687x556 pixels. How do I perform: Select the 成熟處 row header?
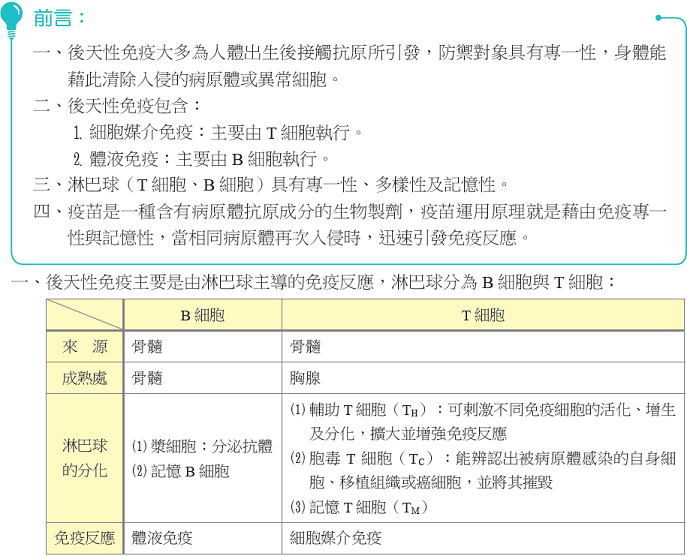[85, 379]
